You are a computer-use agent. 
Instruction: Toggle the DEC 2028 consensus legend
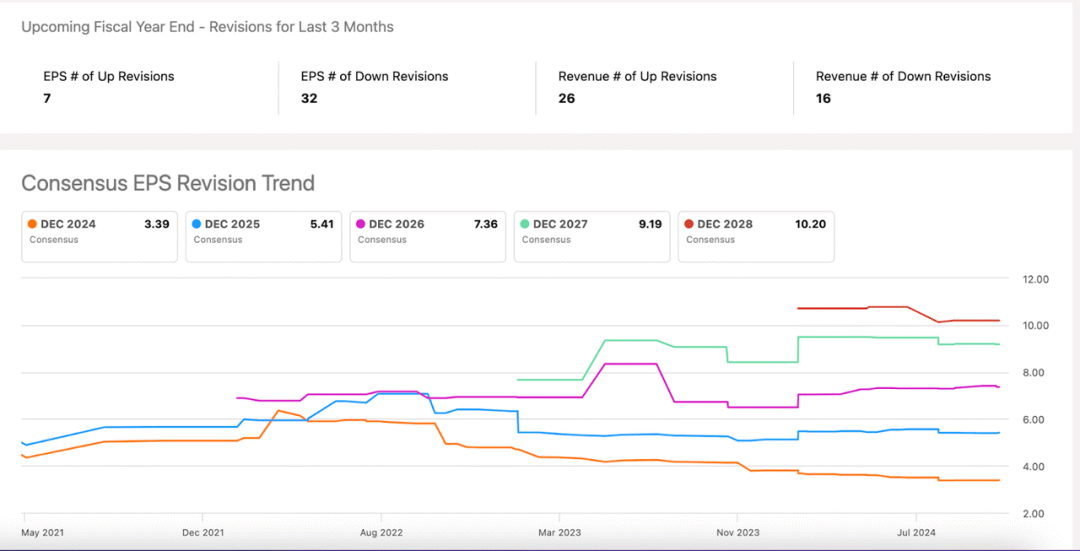pos(756,236)
